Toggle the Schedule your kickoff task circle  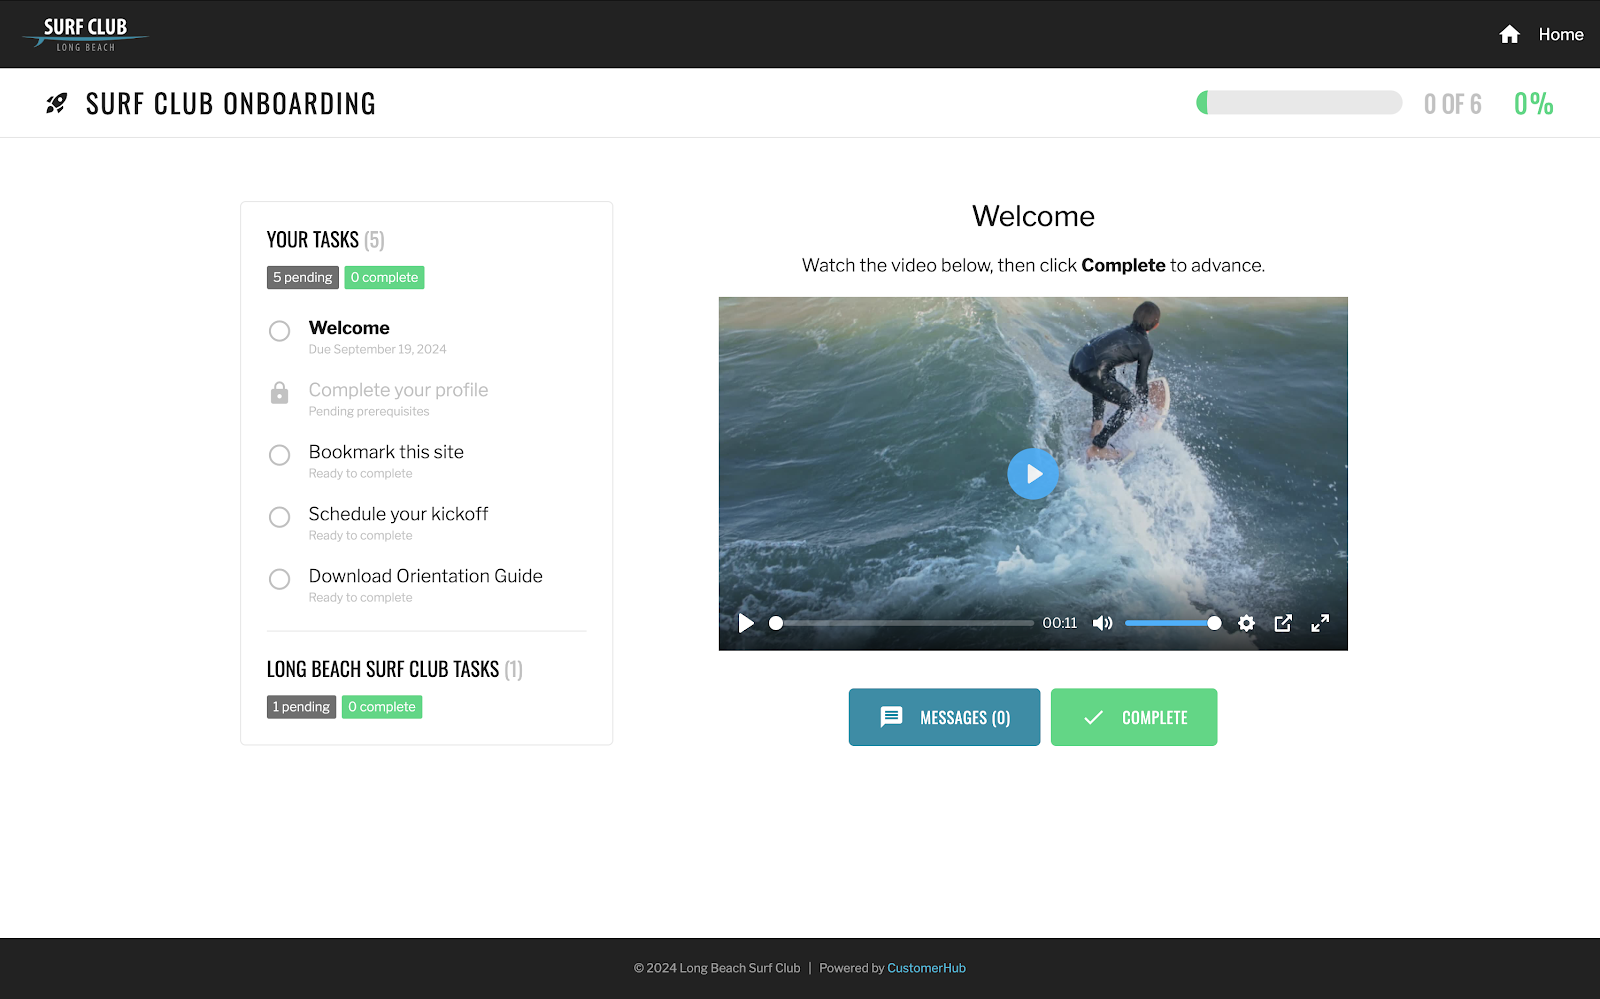280,517
